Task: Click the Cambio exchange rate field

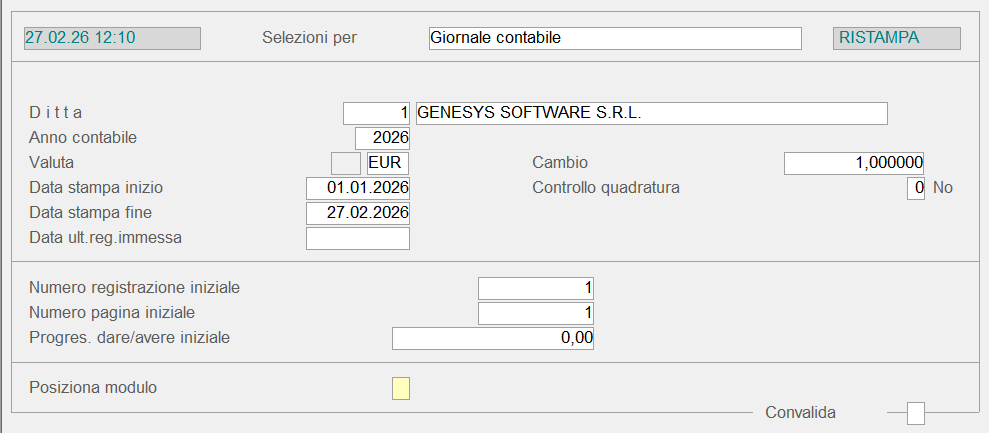Action: 854,163
